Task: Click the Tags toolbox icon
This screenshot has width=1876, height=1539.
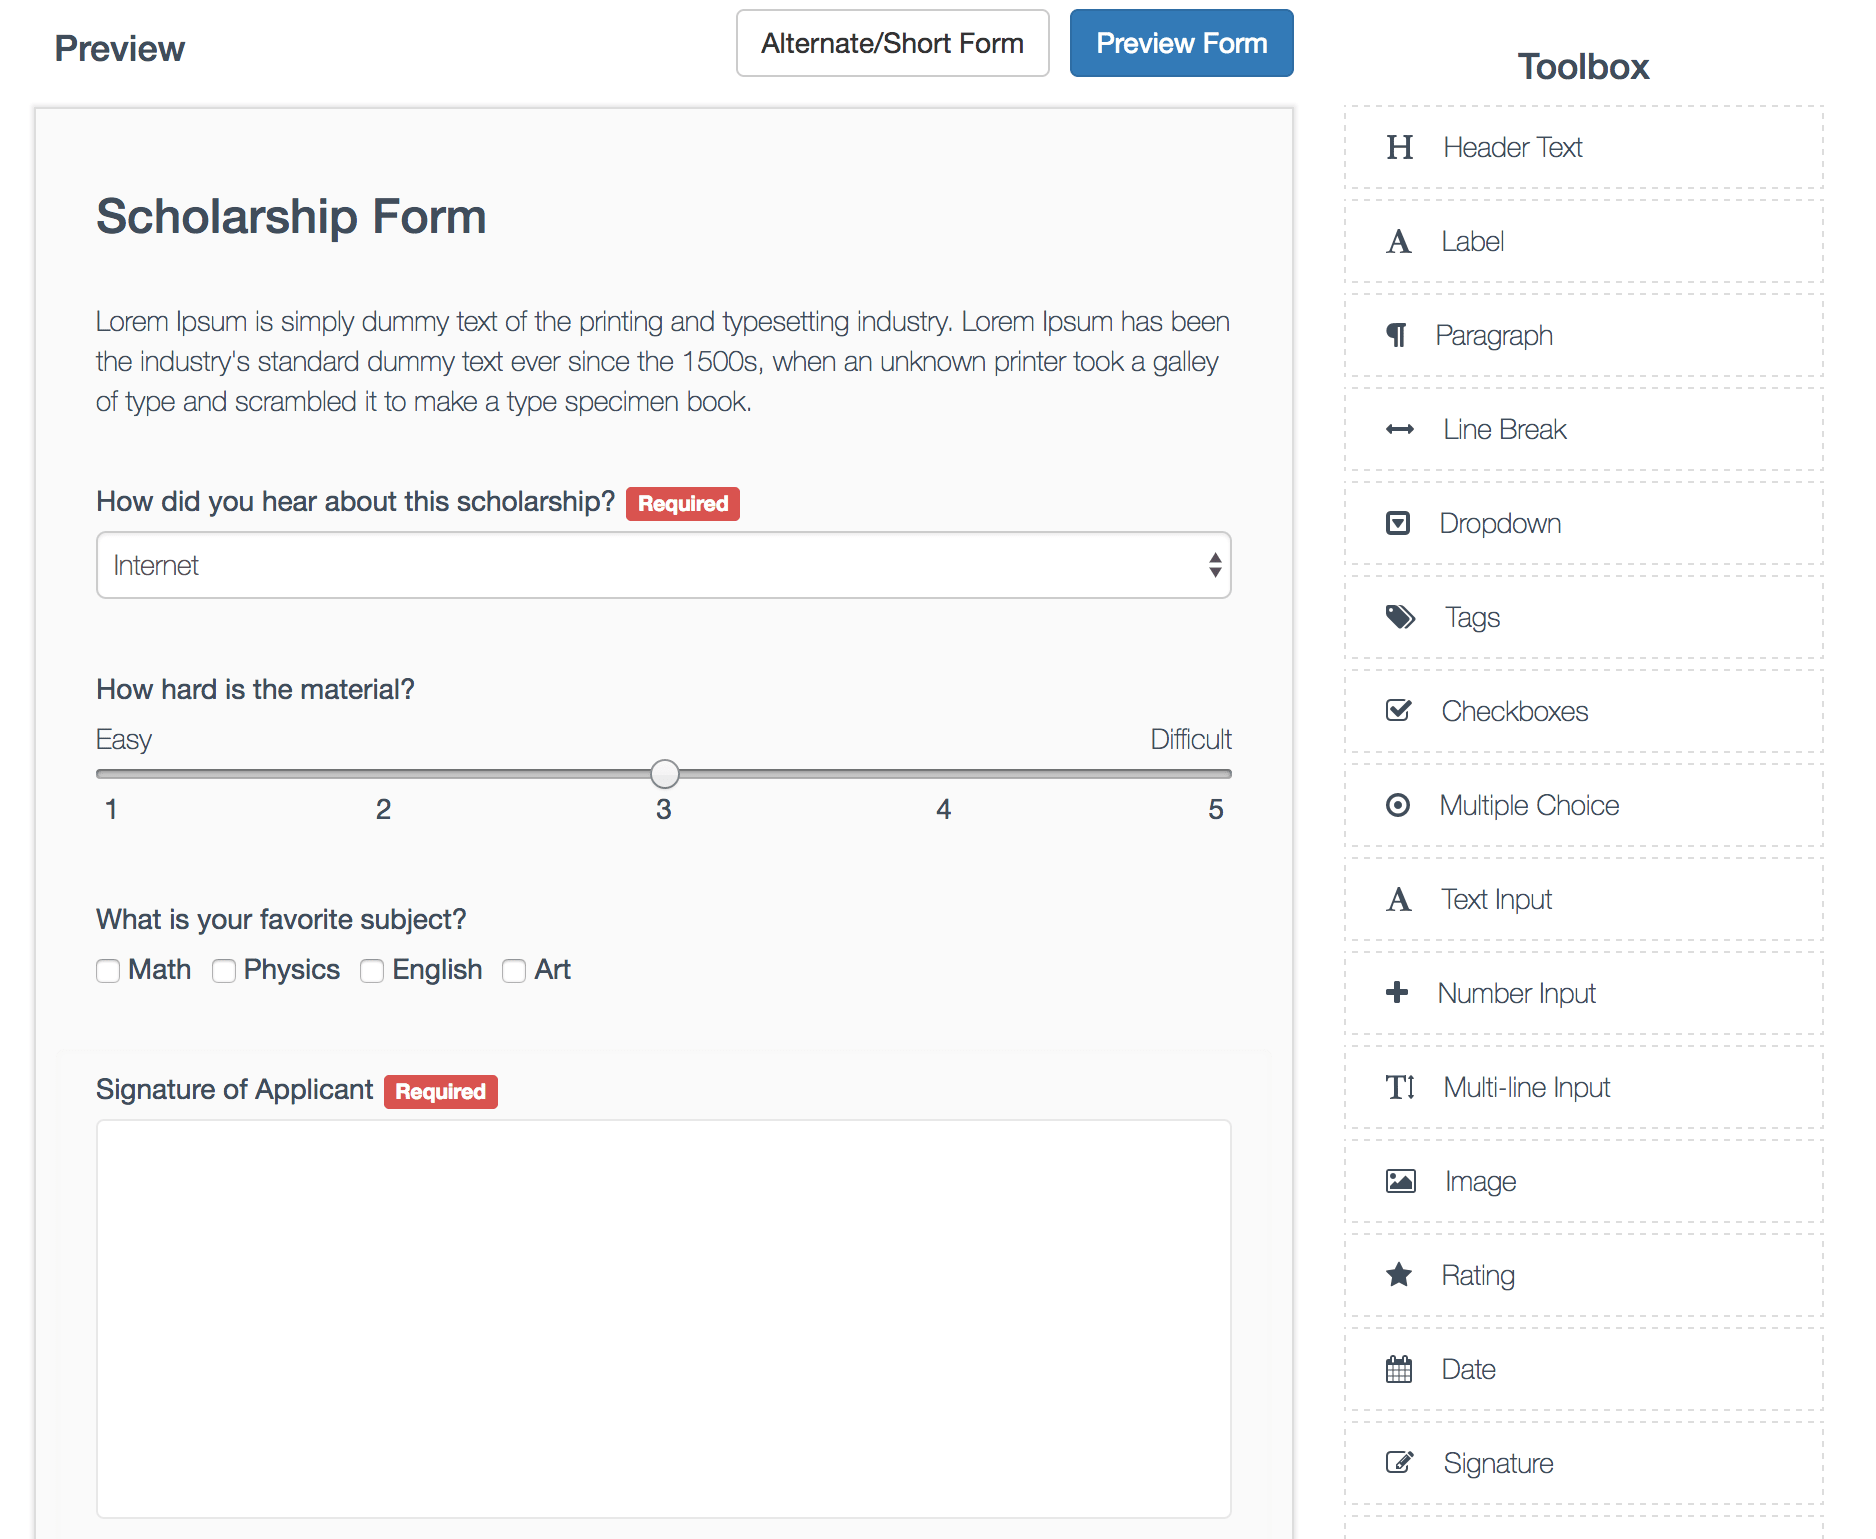Action: click(x=1400, y=617)
